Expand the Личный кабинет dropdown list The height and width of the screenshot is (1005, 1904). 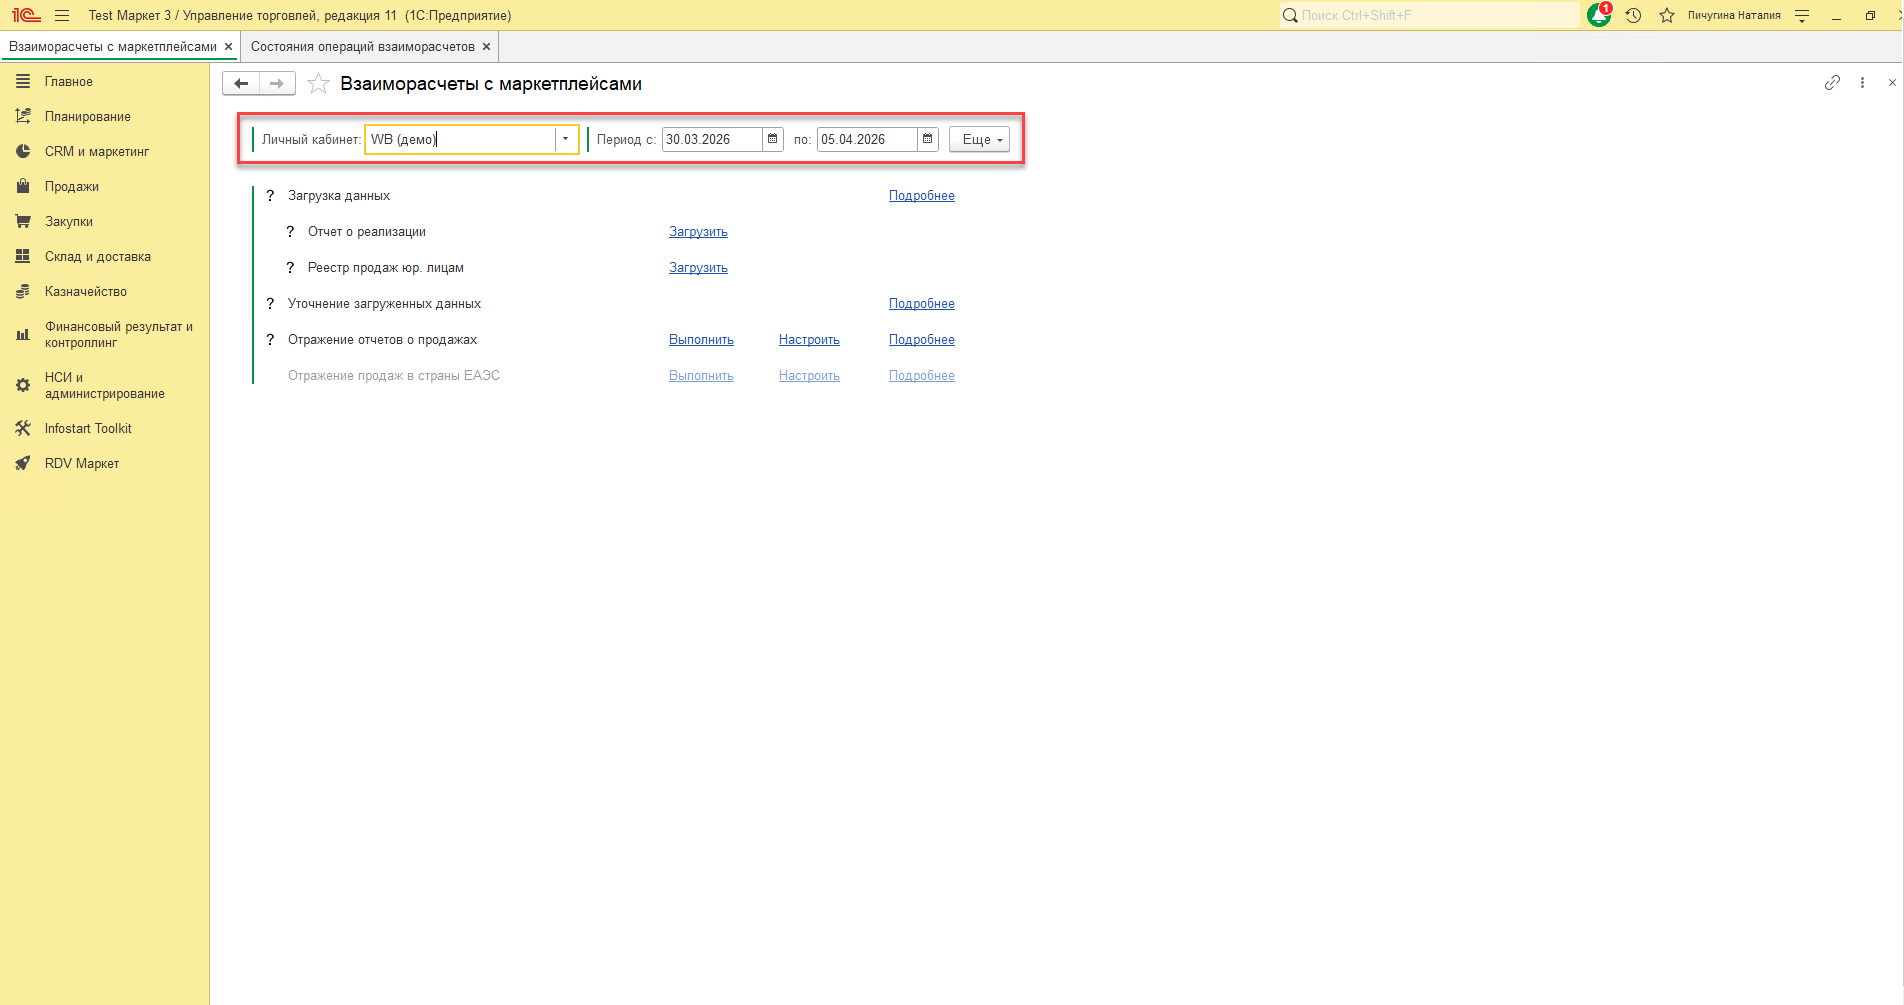tap(566, 139)
